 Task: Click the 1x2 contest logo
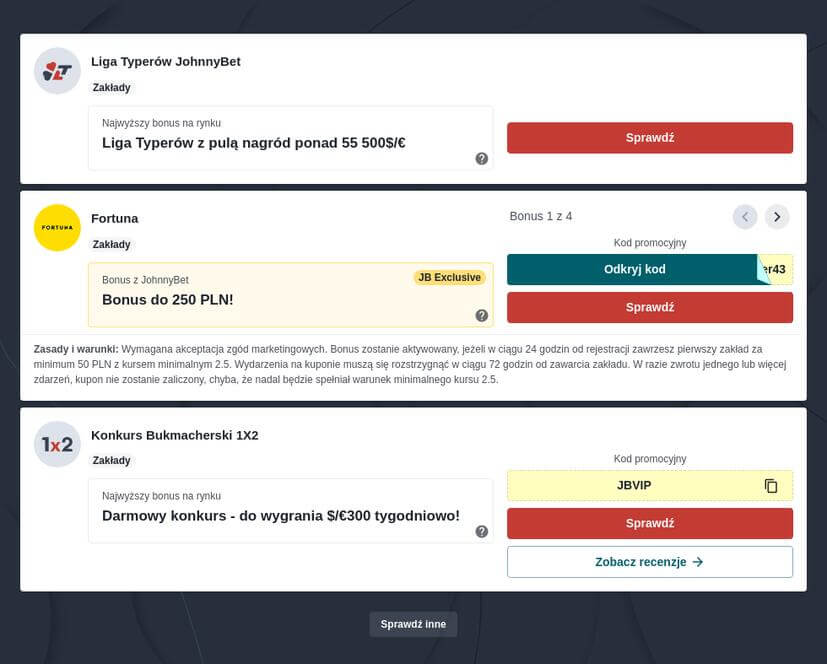[57, 444]
